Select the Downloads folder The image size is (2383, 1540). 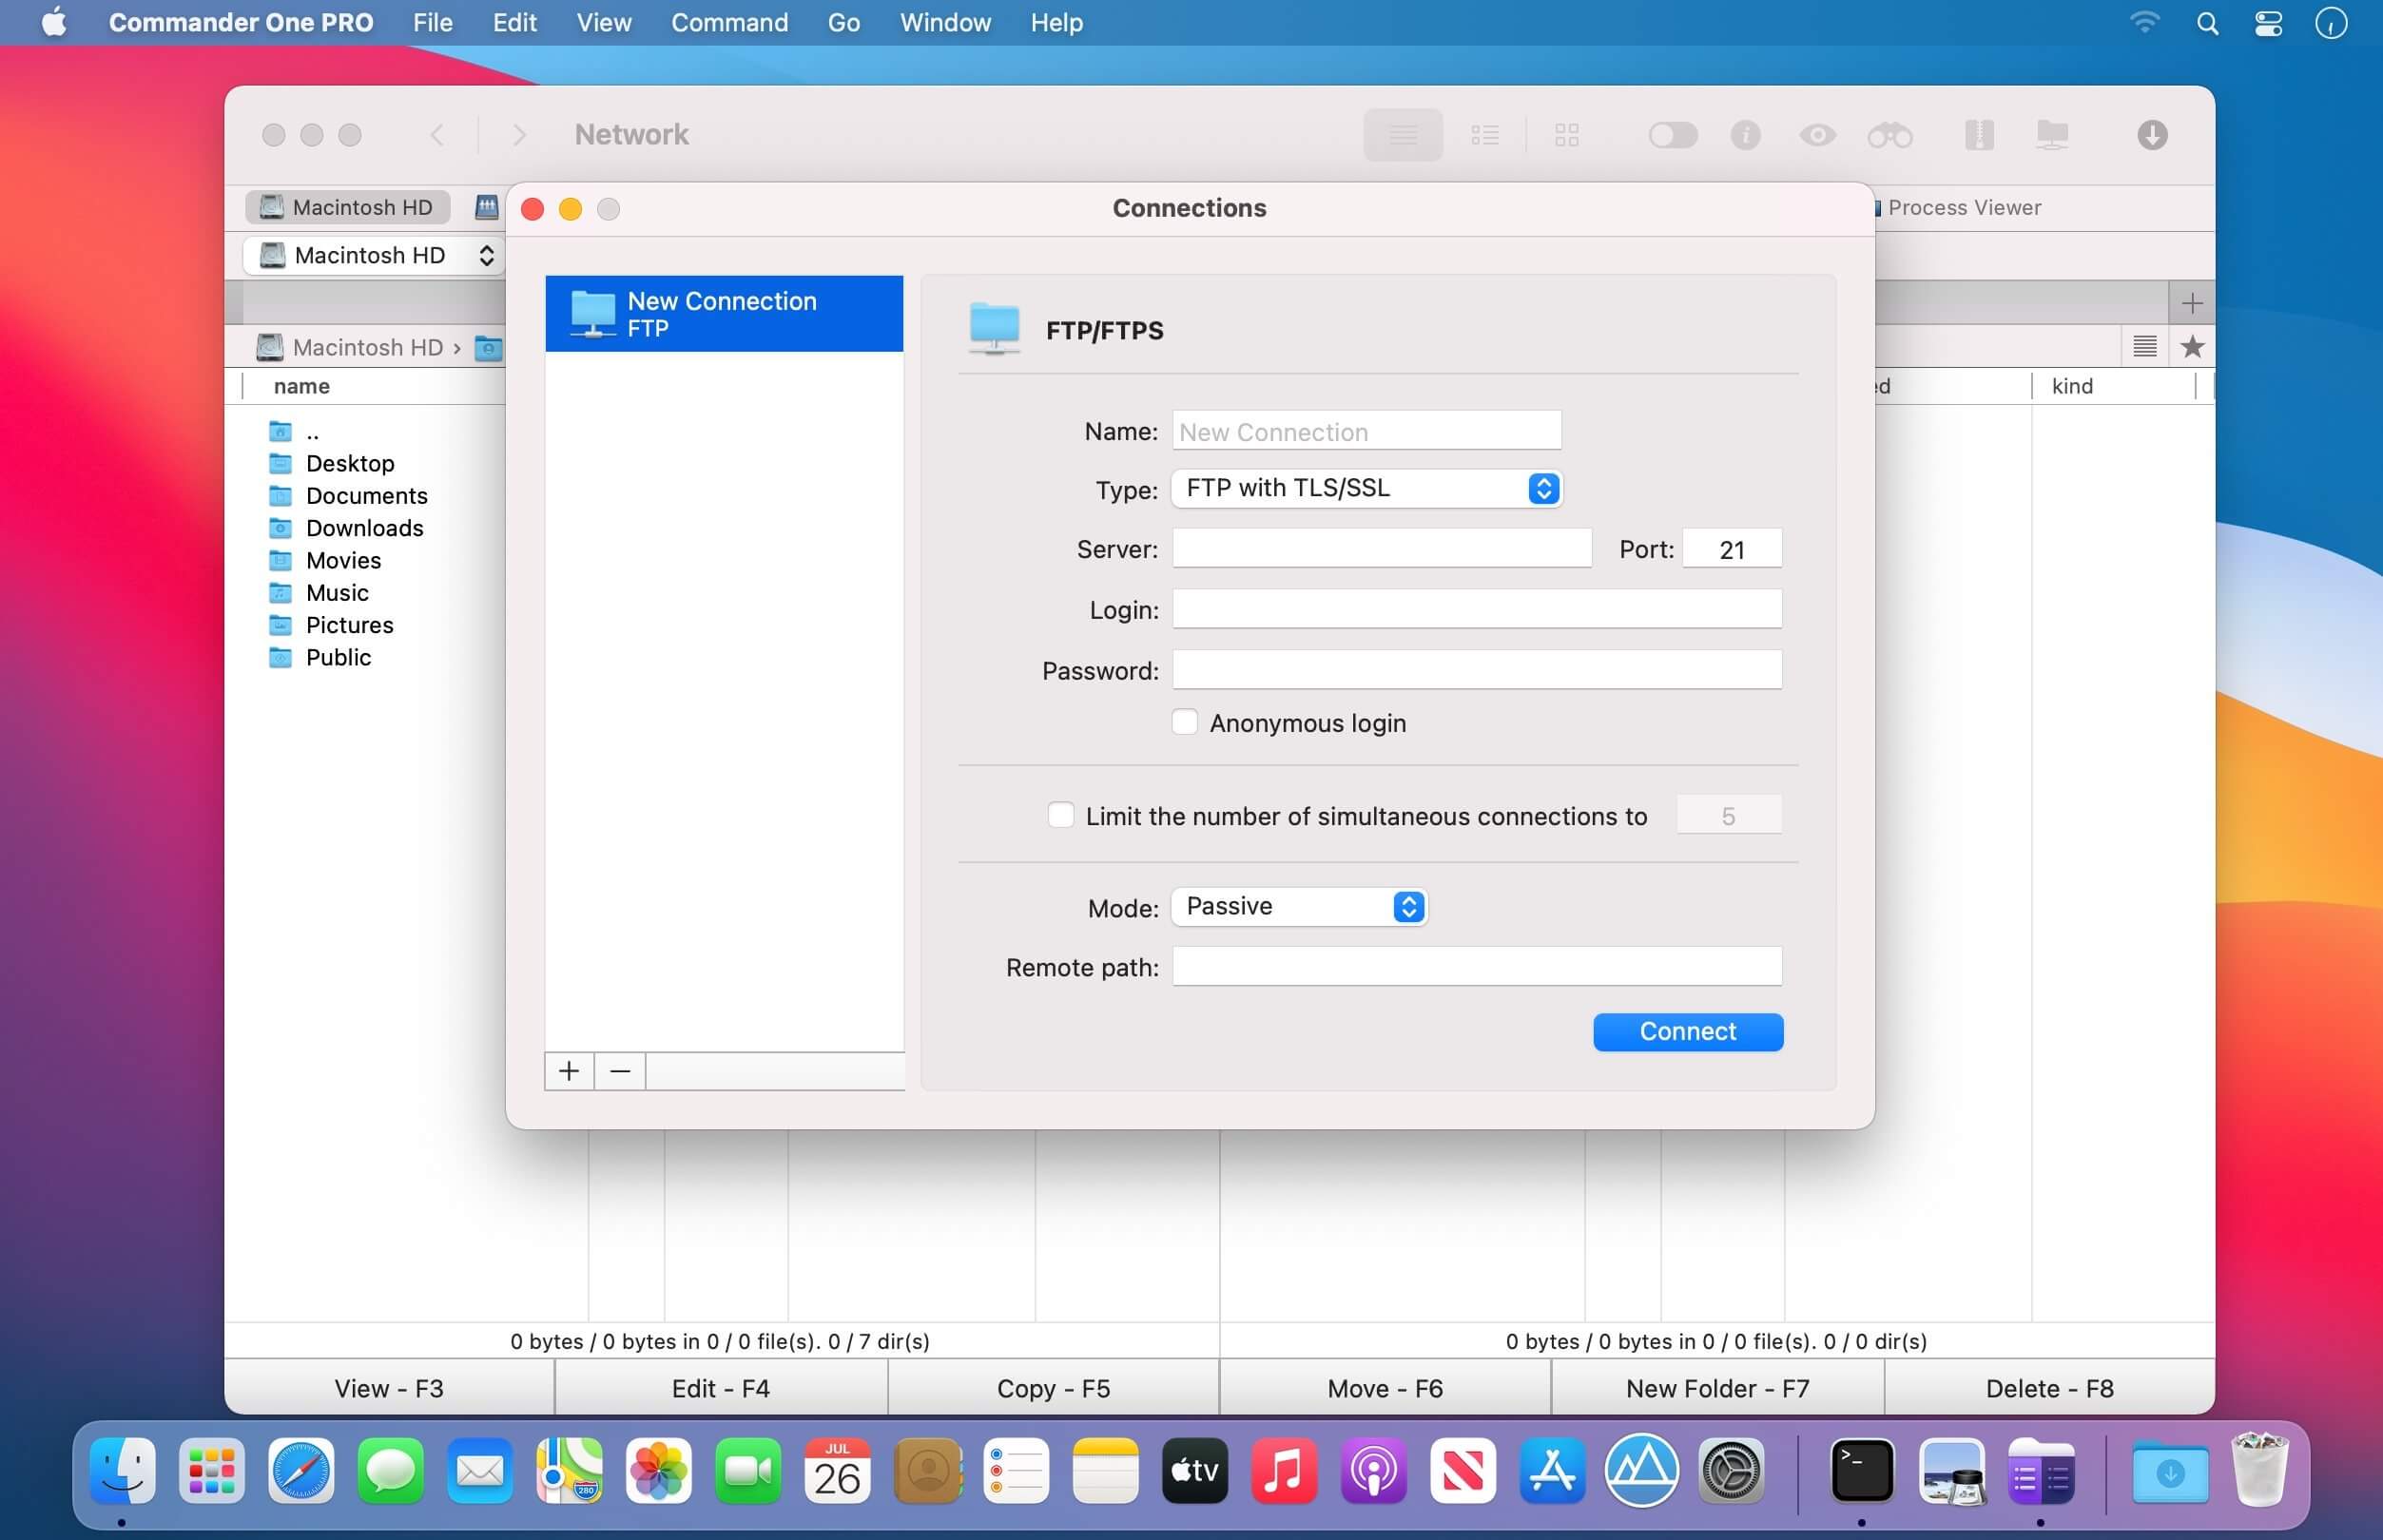(x=364, y=528)
